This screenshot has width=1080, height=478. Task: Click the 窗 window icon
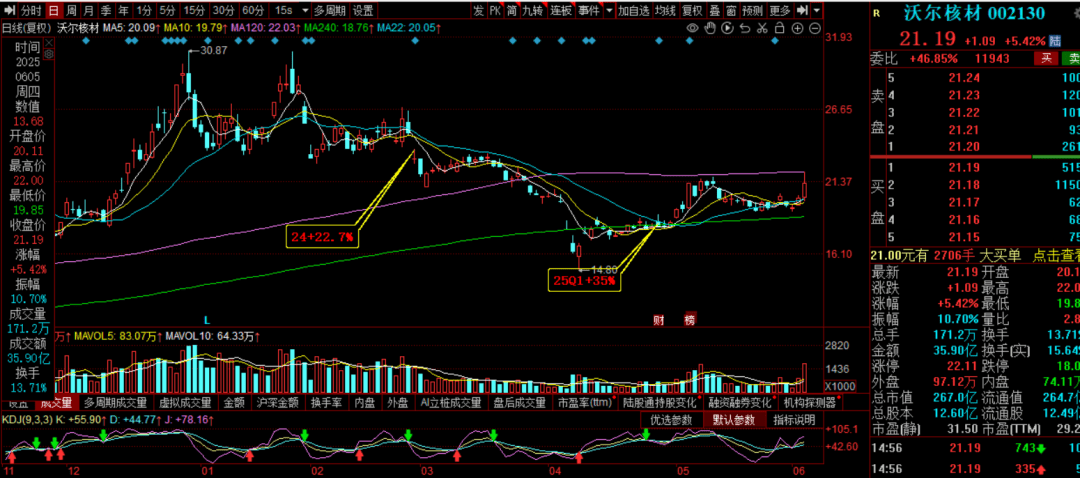point(731,10)
